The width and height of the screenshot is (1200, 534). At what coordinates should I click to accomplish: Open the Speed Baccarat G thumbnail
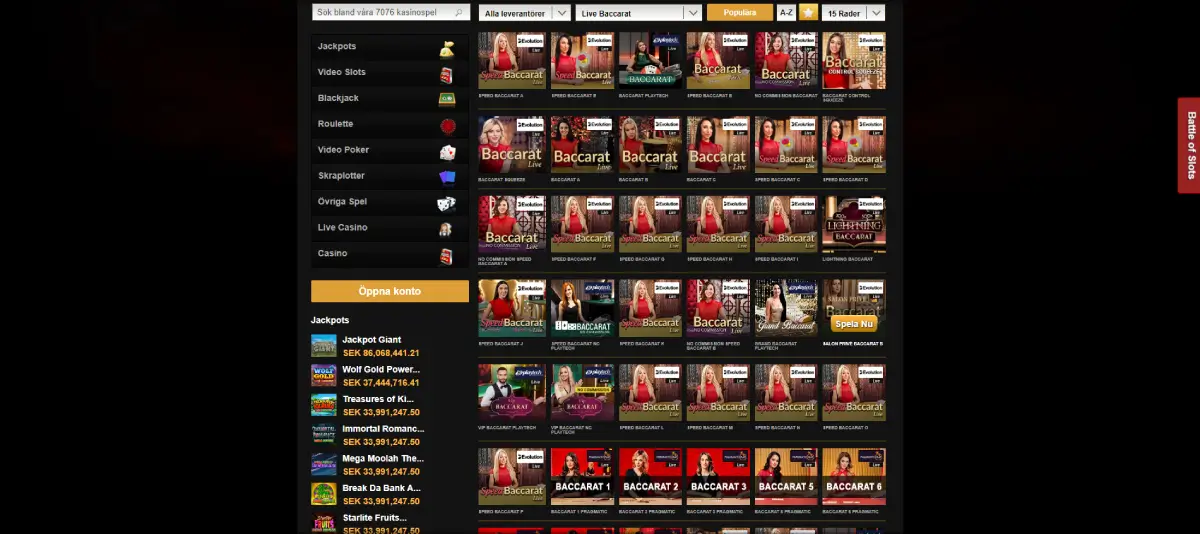click(650, 225)
